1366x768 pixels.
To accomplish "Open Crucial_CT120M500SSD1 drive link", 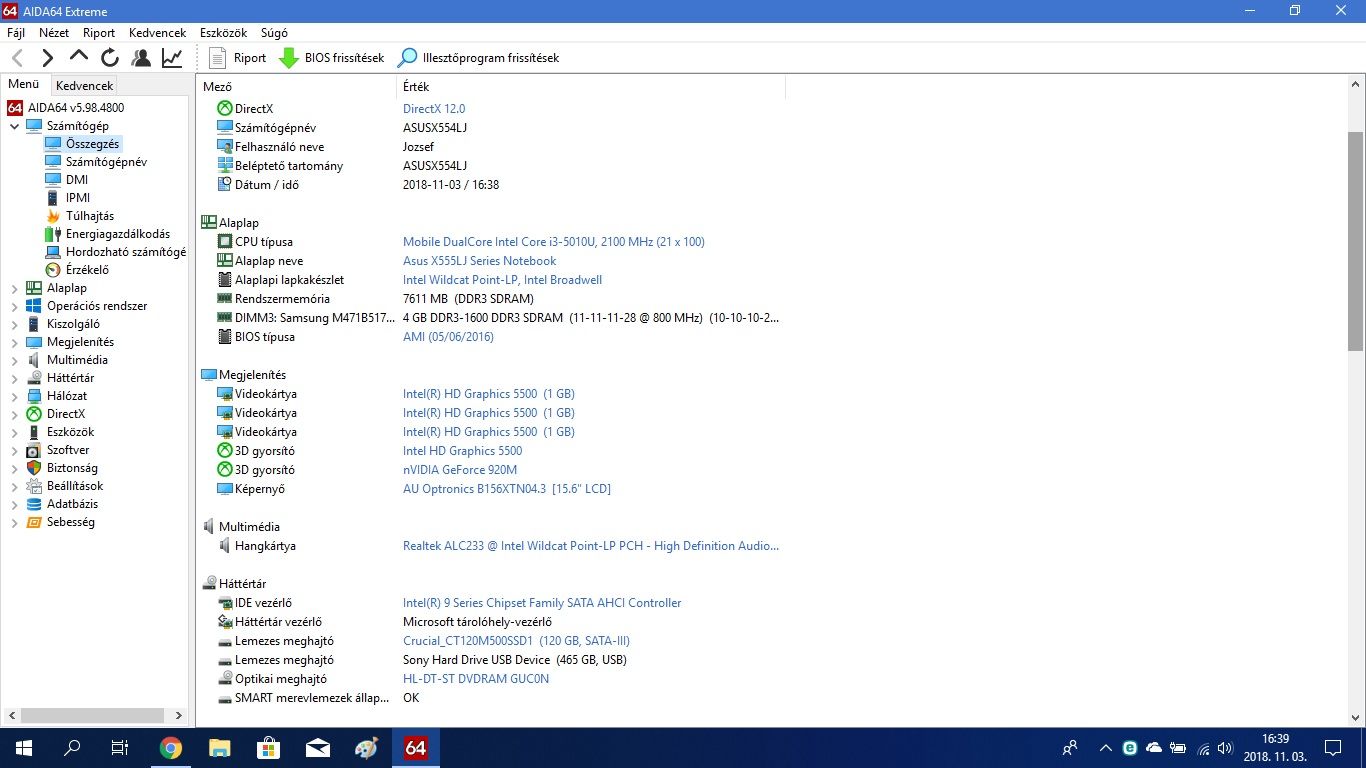I will pyautogui.click(x=516, y=641).
